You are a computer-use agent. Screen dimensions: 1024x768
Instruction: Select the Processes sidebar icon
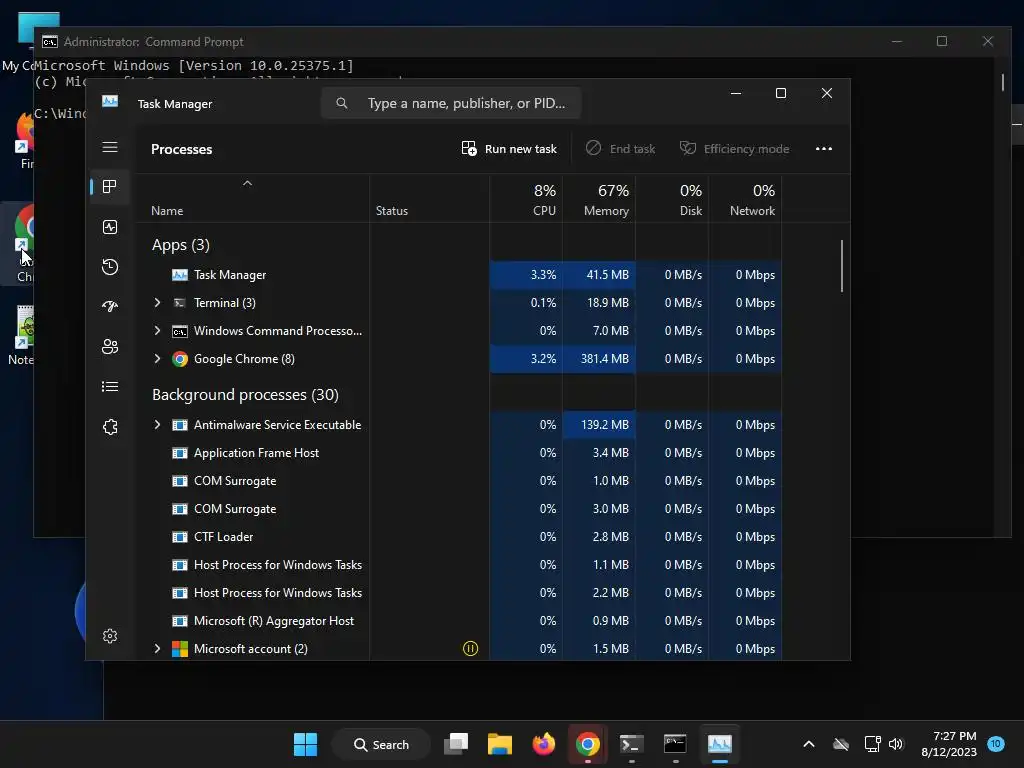110,187
